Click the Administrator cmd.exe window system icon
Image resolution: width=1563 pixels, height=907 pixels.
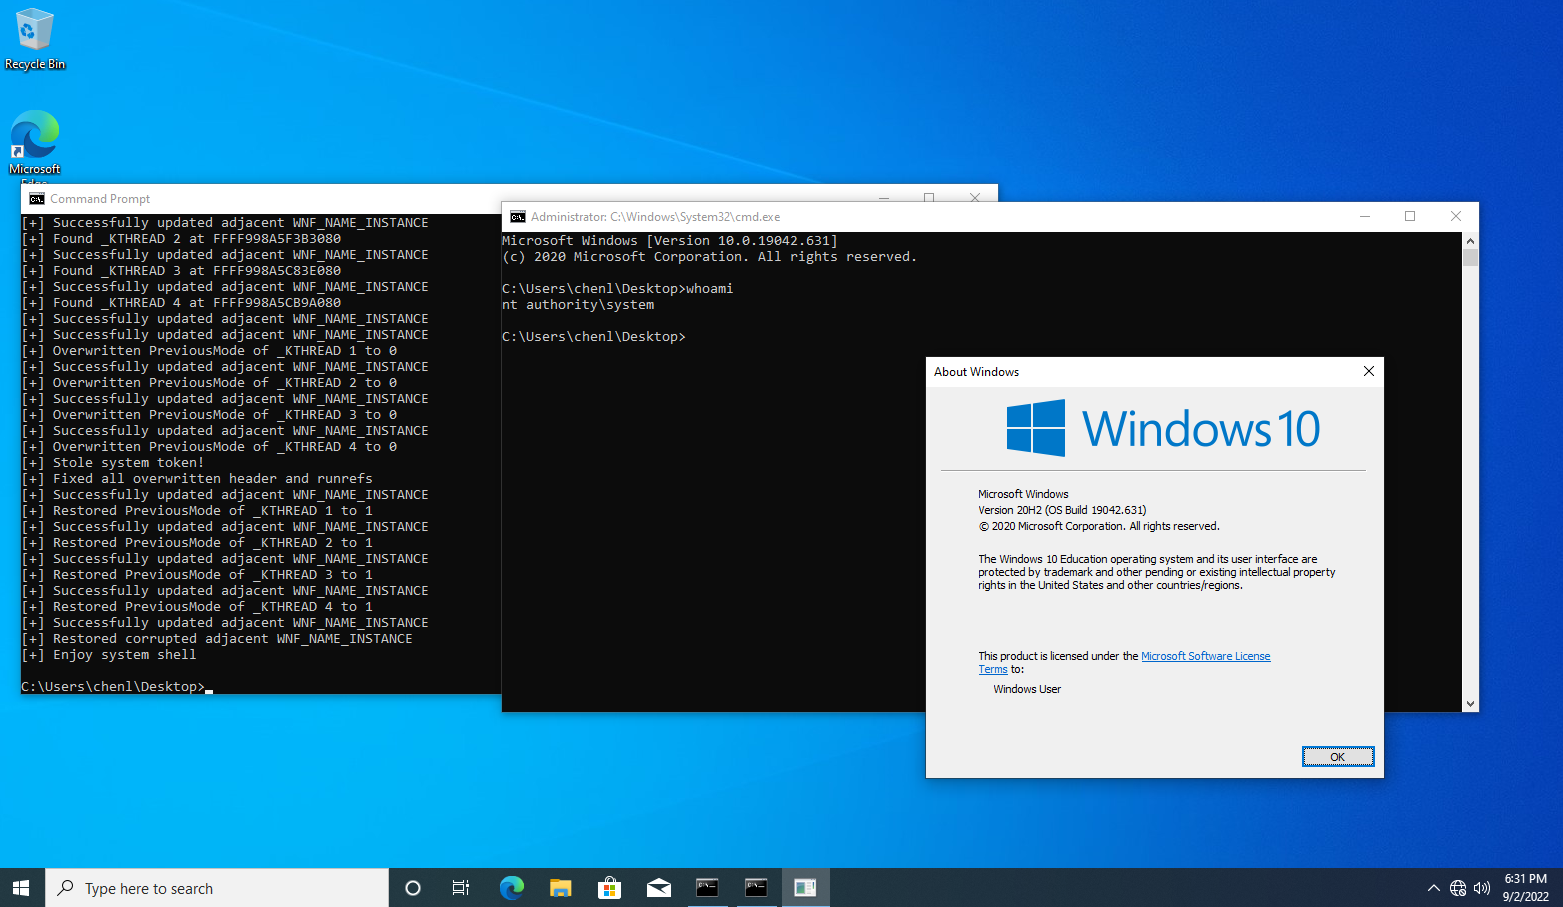[518, 217]
